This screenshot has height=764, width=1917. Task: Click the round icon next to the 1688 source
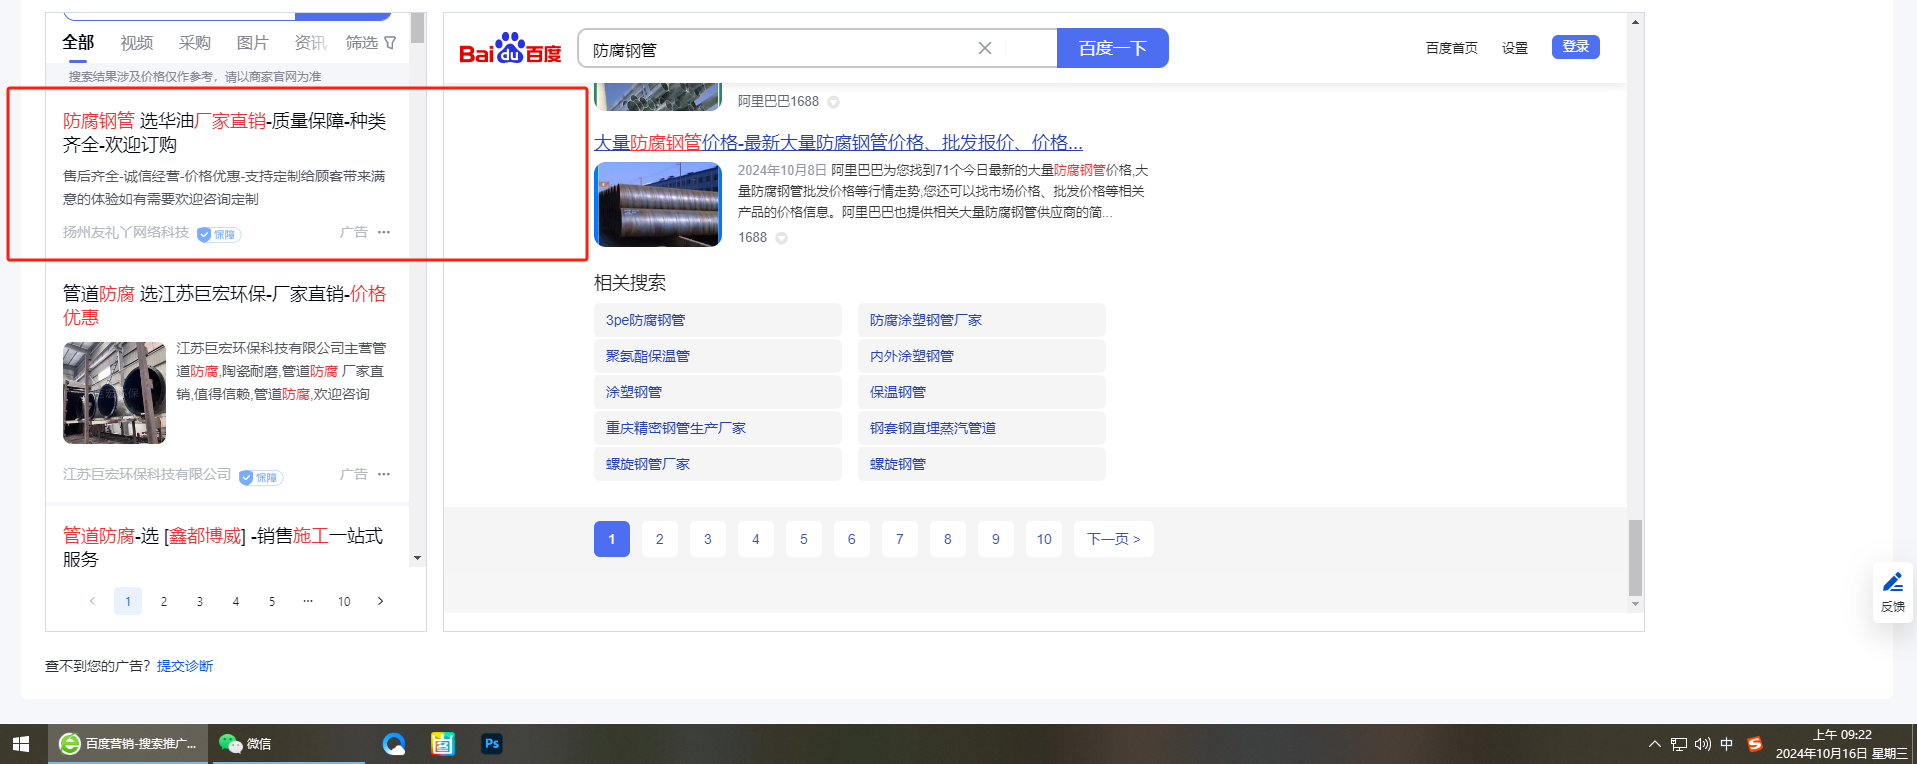[782, 238]
